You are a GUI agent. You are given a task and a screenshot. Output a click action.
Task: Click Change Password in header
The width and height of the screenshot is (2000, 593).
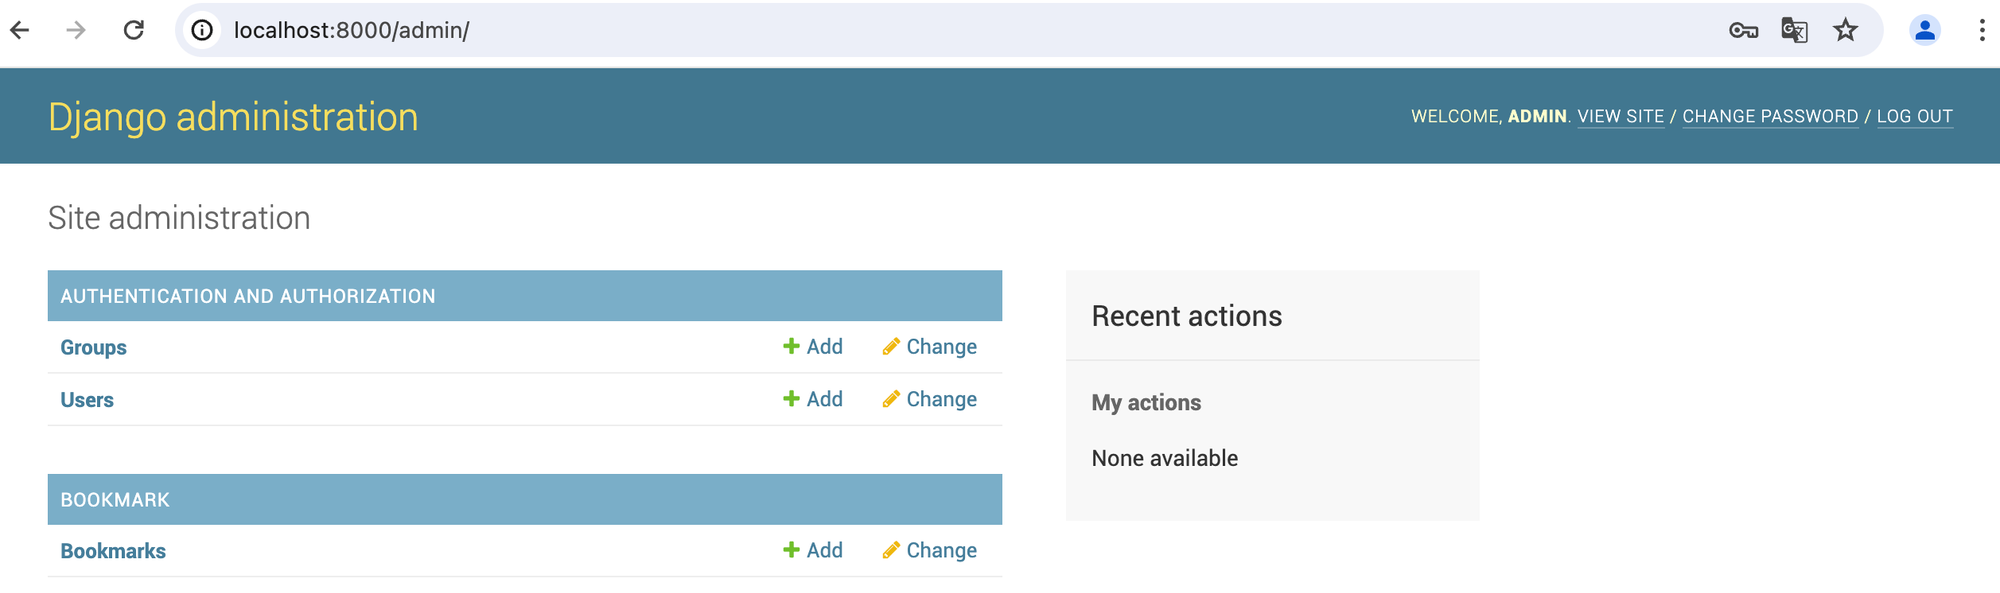[x=1770, y=116]
